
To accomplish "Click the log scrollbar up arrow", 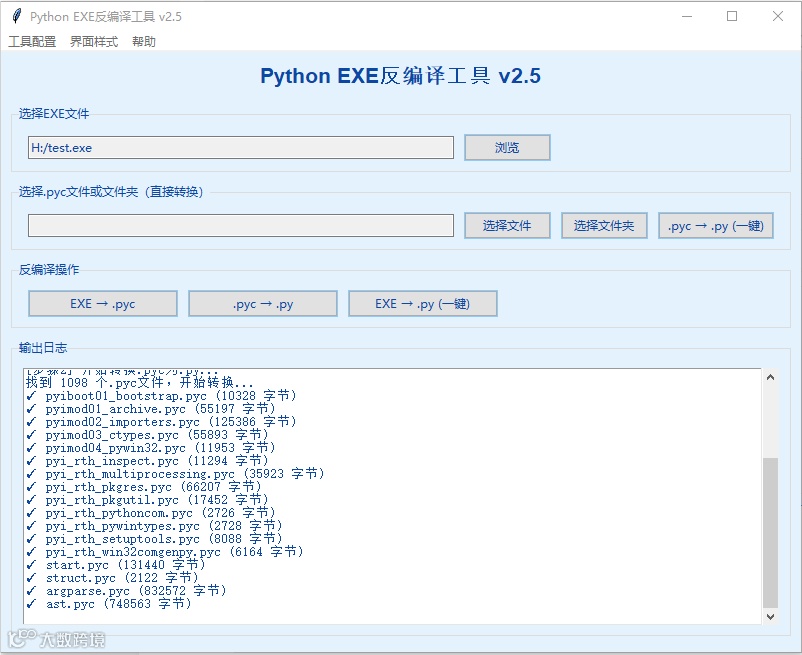I will coord(770,377).
